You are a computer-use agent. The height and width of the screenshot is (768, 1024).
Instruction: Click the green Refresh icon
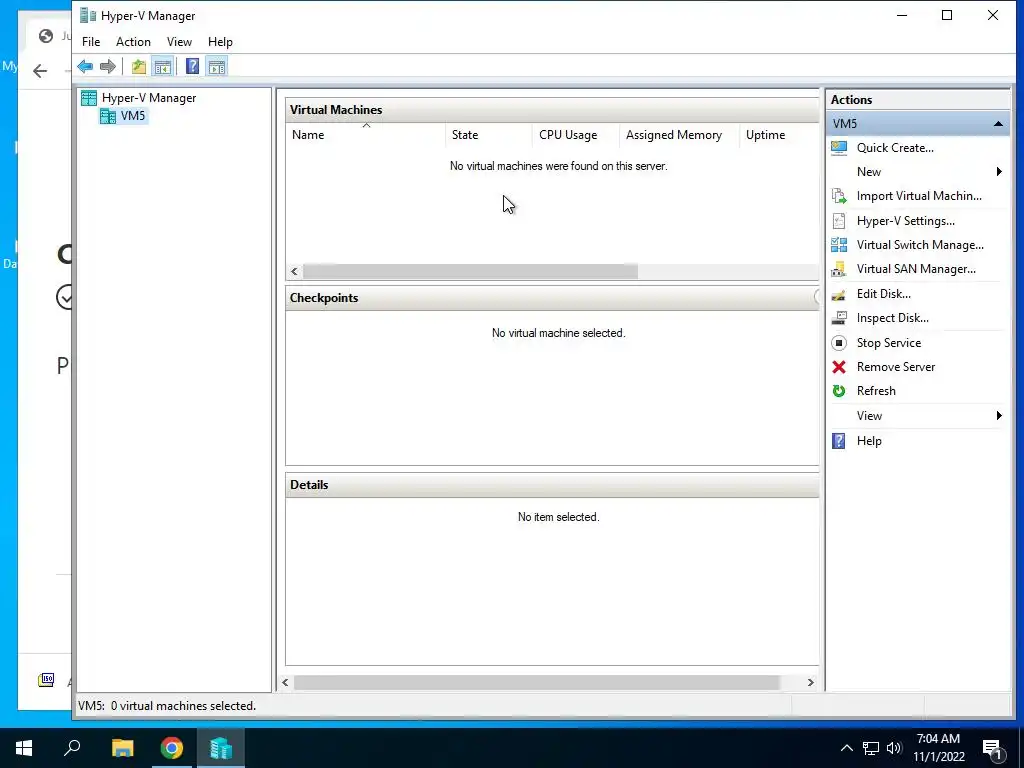839,391
